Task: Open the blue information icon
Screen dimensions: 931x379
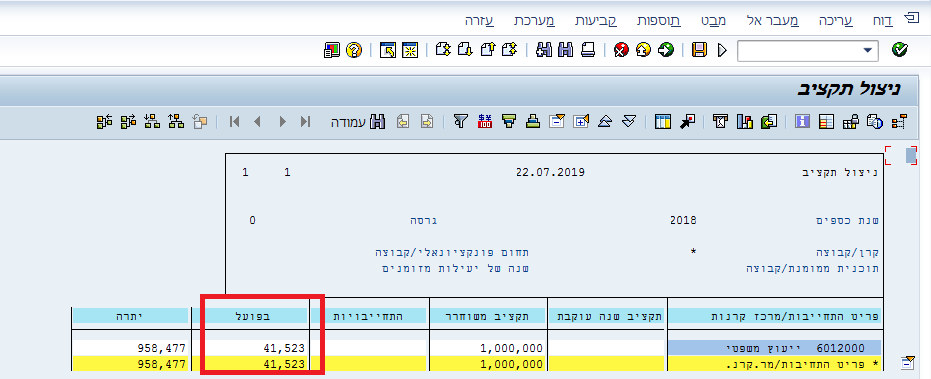Action: (803, 122)
